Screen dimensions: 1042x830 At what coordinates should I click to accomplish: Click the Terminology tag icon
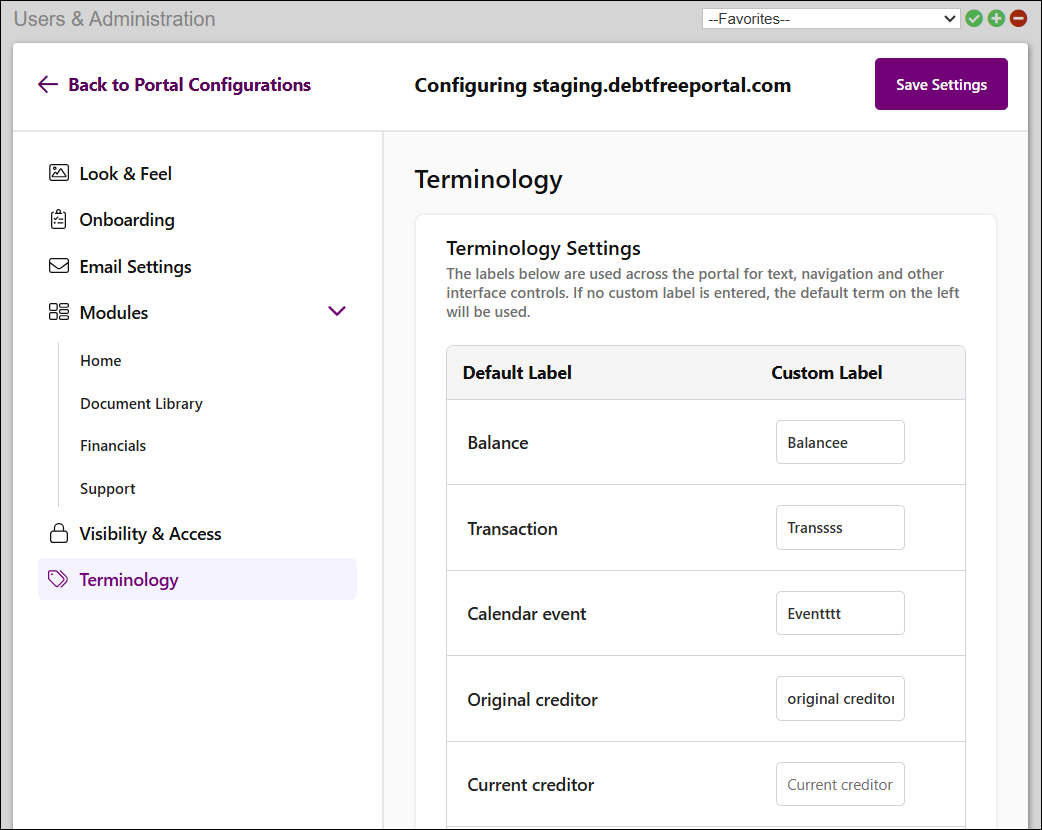coord(58,580)
